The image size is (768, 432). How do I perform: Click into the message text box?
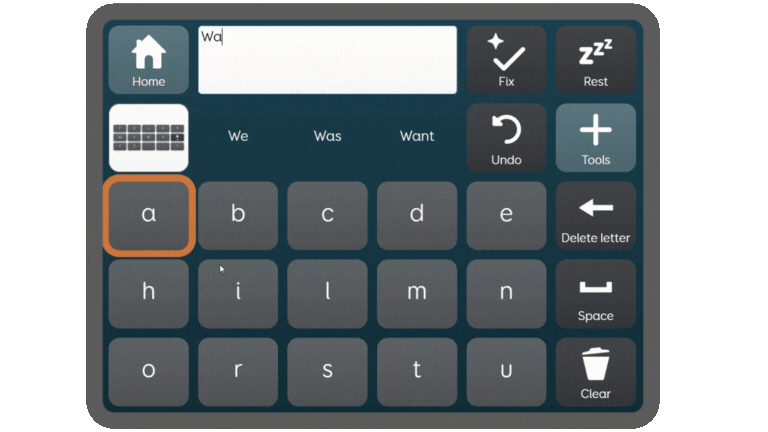(x=327, y=60)
